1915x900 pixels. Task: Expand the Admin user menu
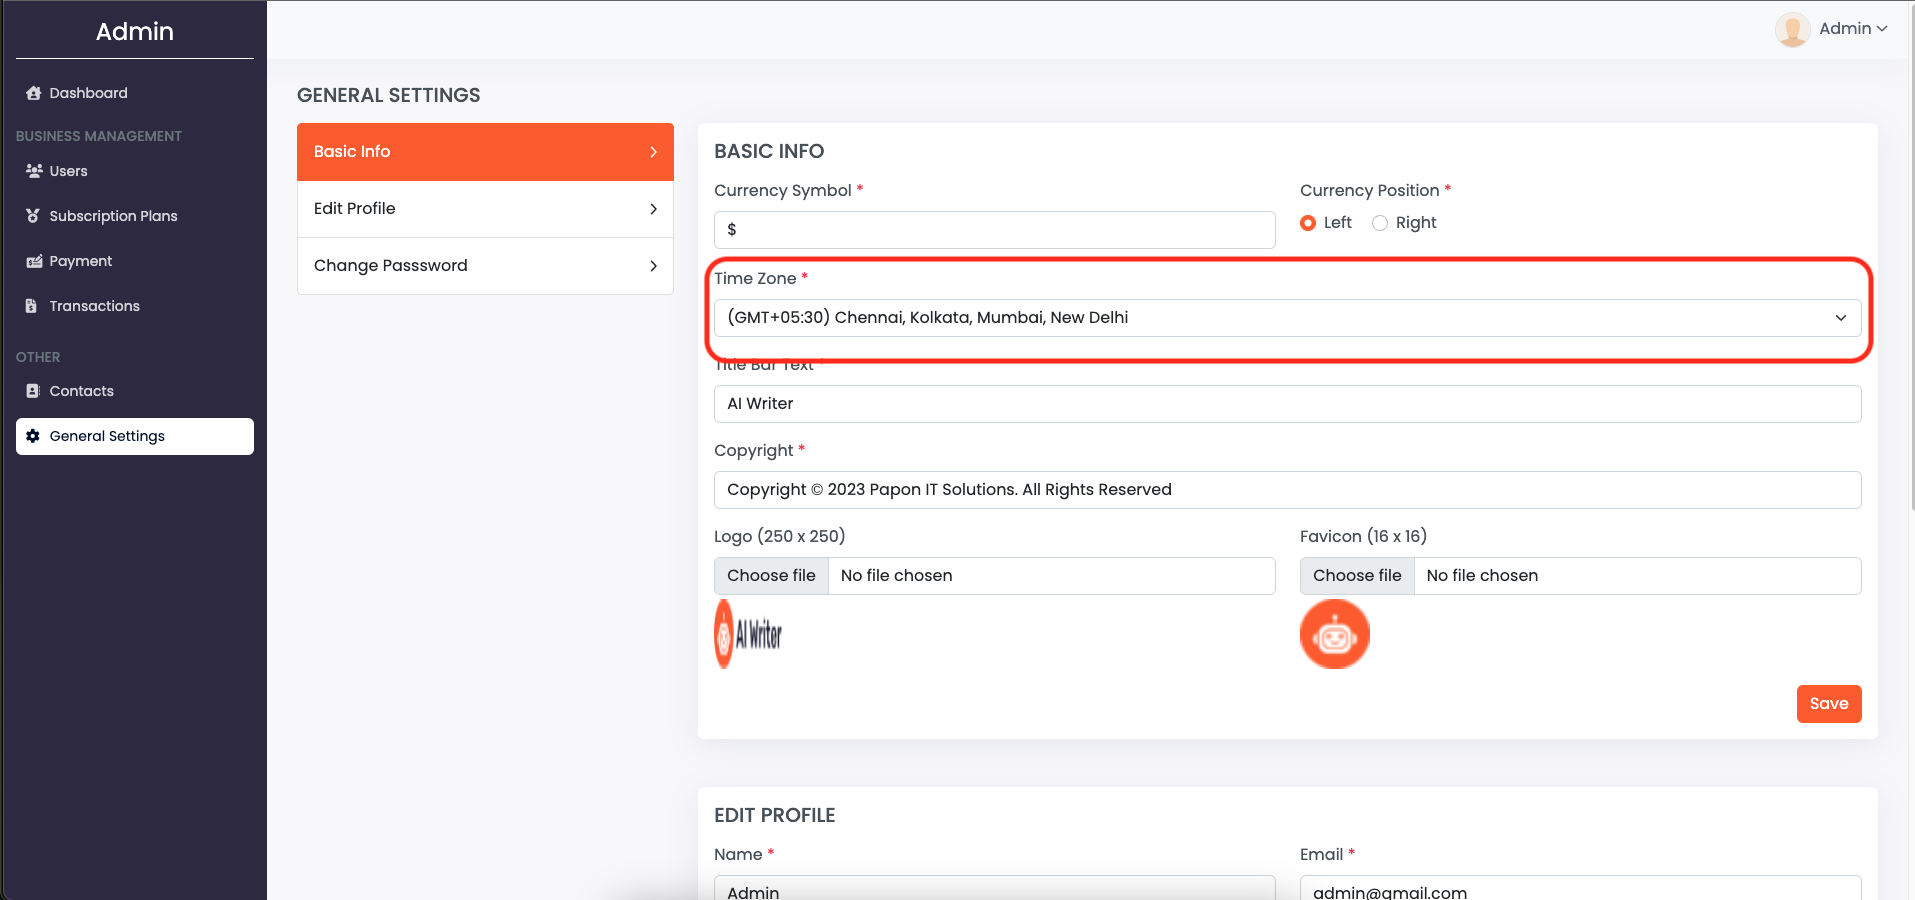pyautogui.click(x=1852, y=29)
